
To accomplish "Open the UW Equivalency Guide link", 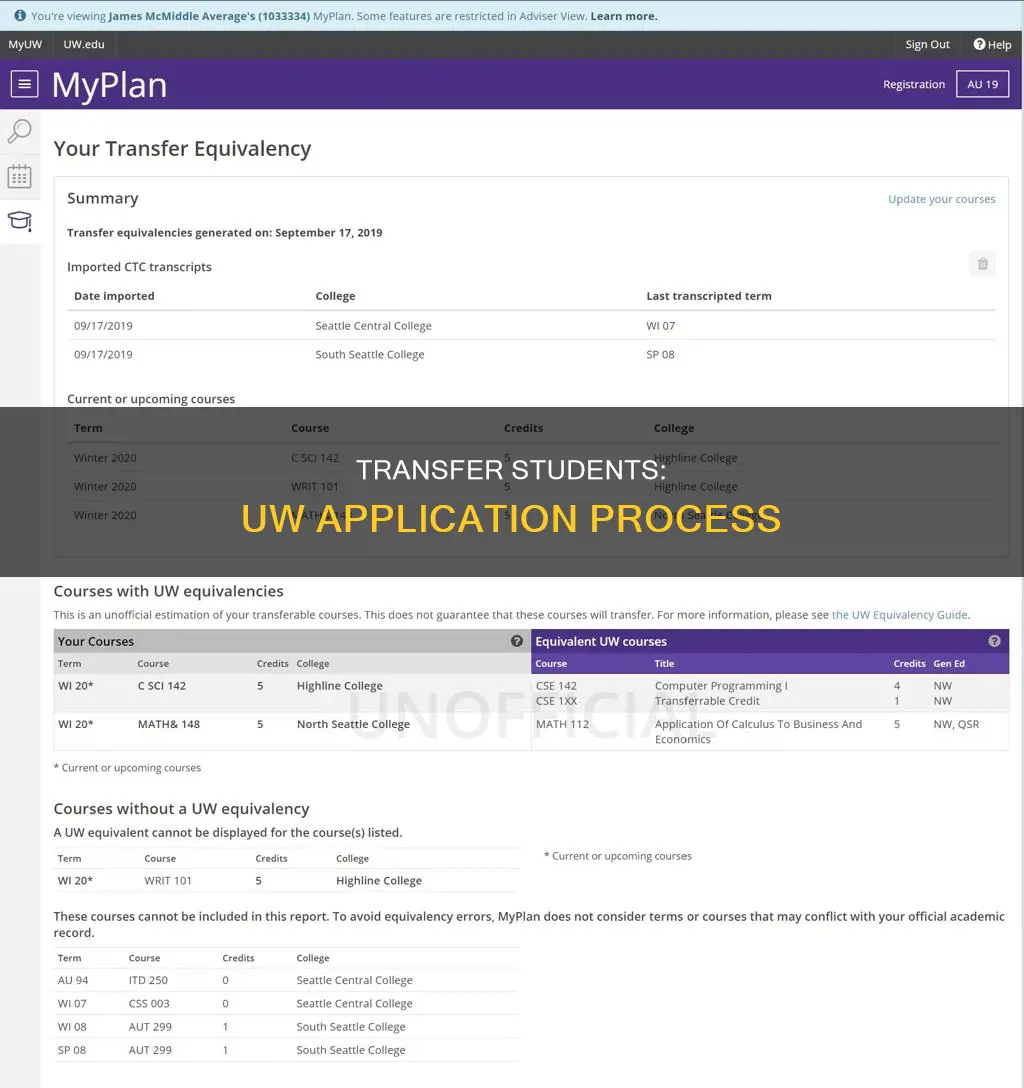I will tap(899, 615).
